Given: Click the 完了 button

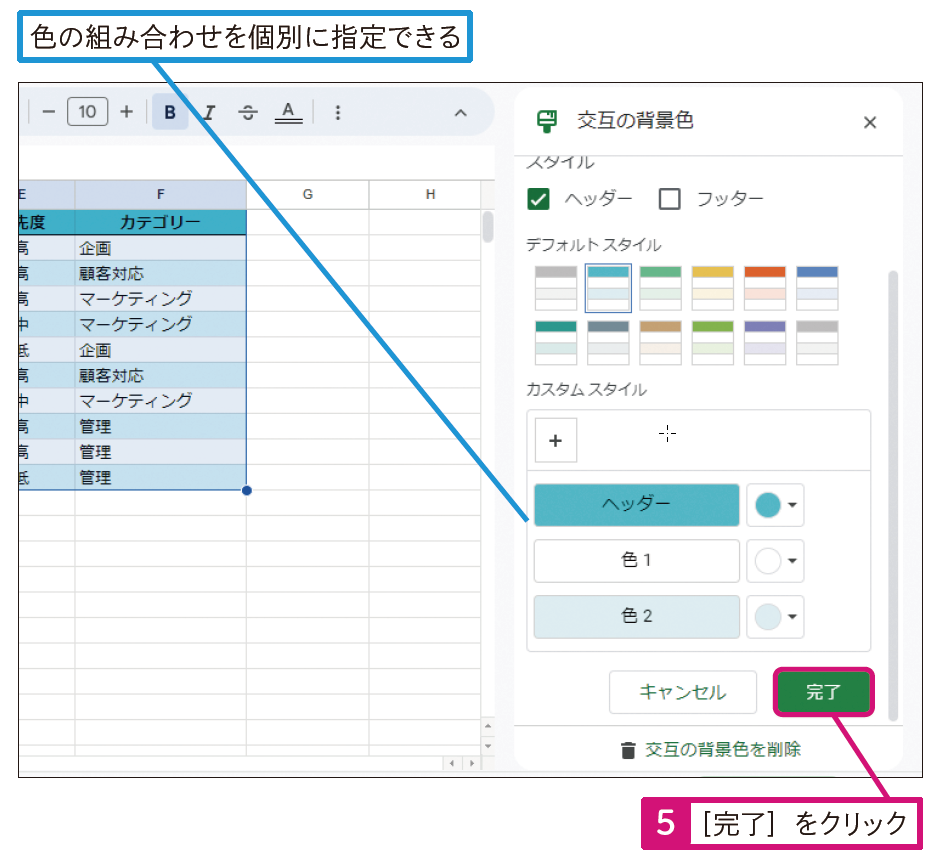Looking at the screenshot, I should [x=823, y=692].
